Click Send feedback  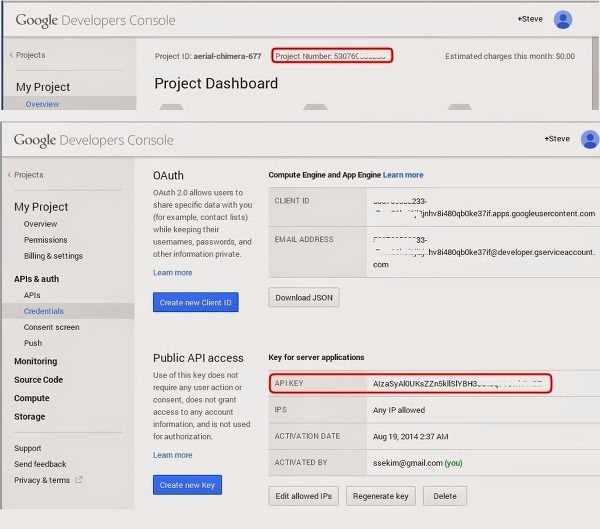tap(40, 464)
